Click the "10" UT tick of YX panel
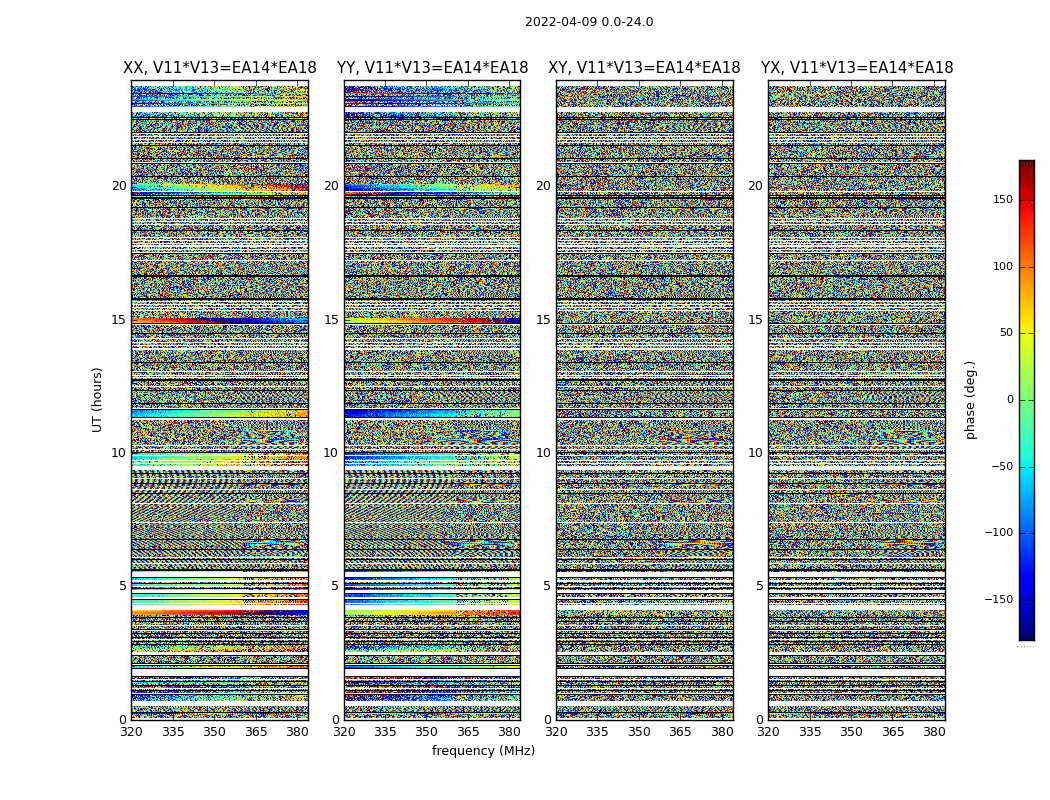The image size is (1050, 800). pyautogui.click(x=755, y=453)
